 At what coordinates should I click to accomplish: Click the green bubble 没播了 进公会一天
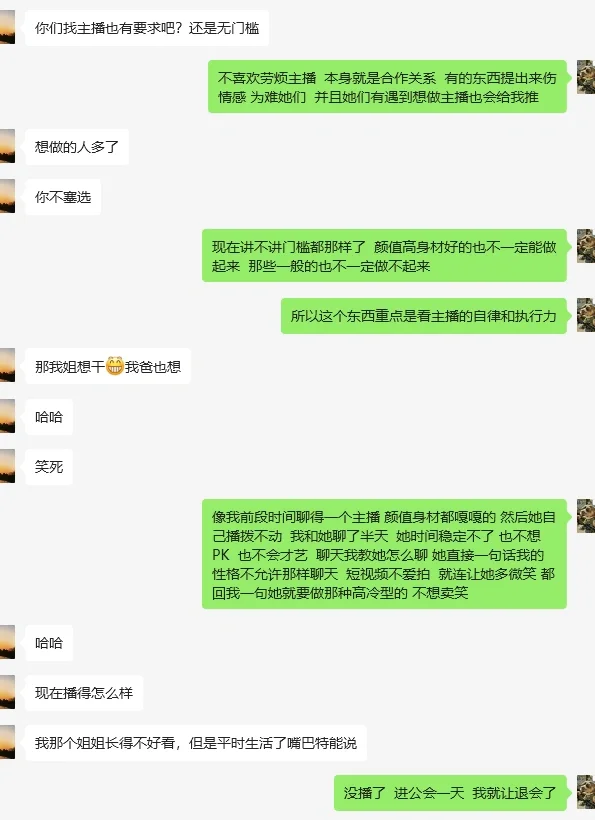(x=450, y=793)
